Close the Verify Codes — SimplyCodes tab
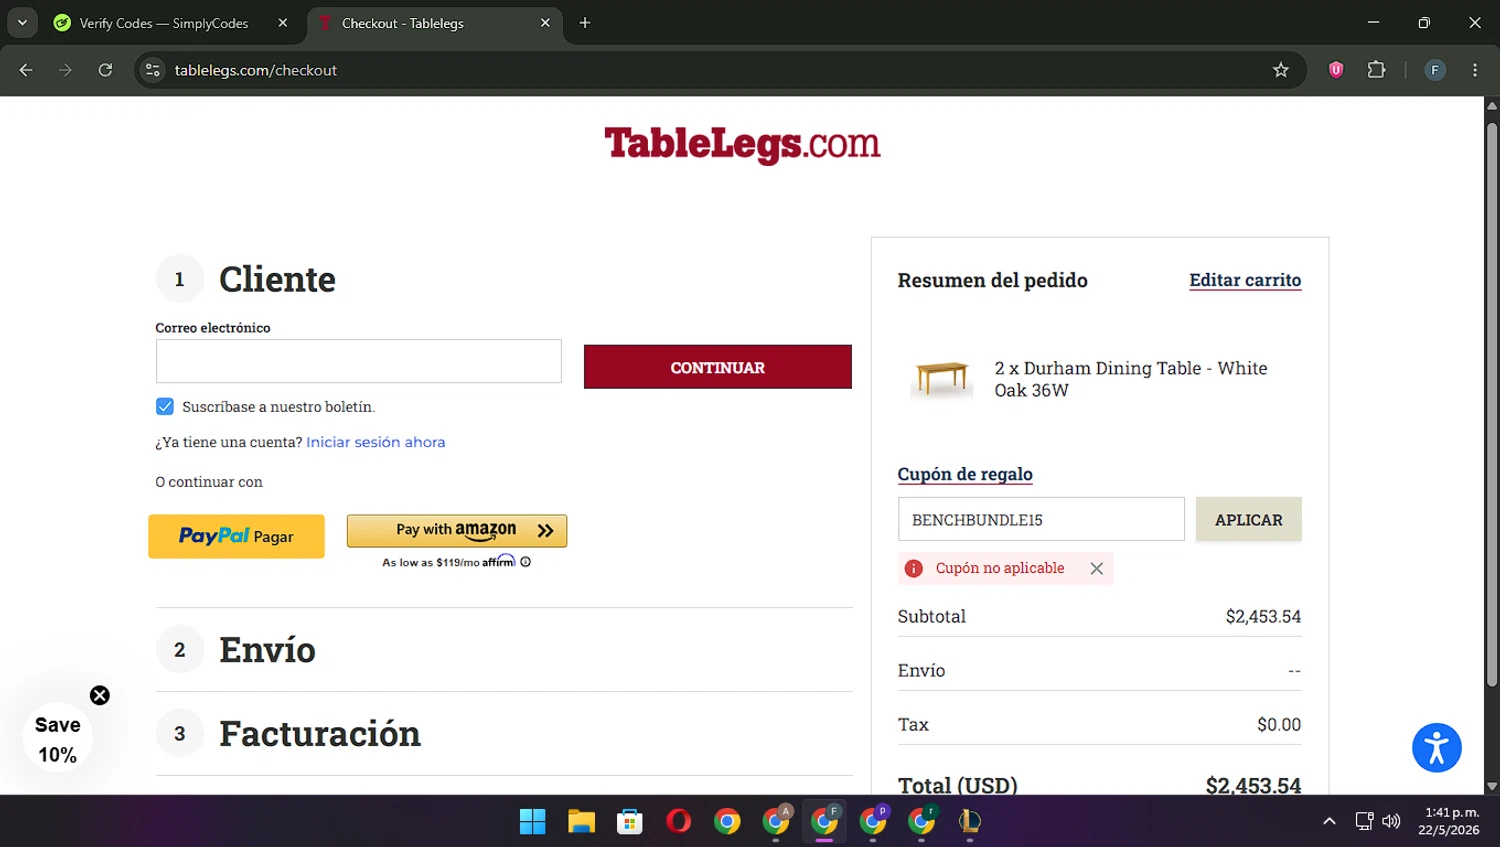The width and height of the screenshot is (1500, 847). coord(283,23)
